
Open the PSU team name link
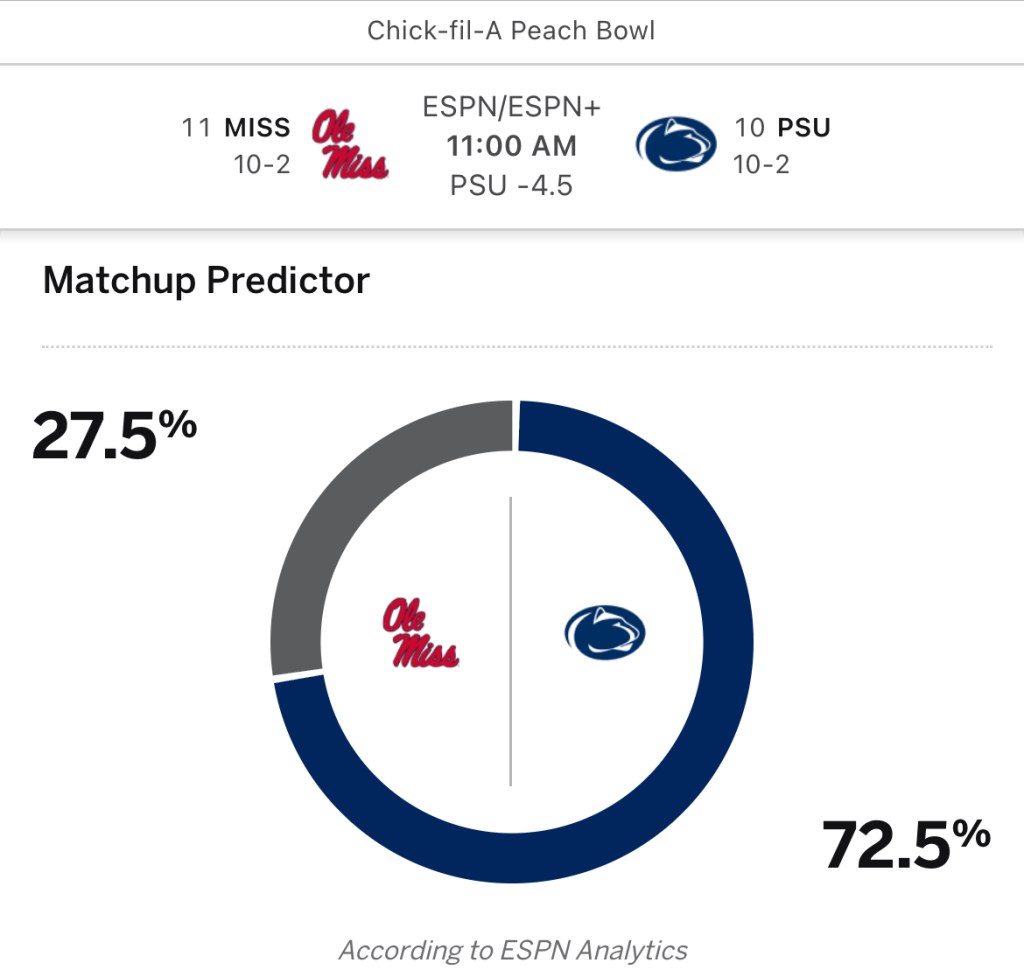click(x=804, y=128)
